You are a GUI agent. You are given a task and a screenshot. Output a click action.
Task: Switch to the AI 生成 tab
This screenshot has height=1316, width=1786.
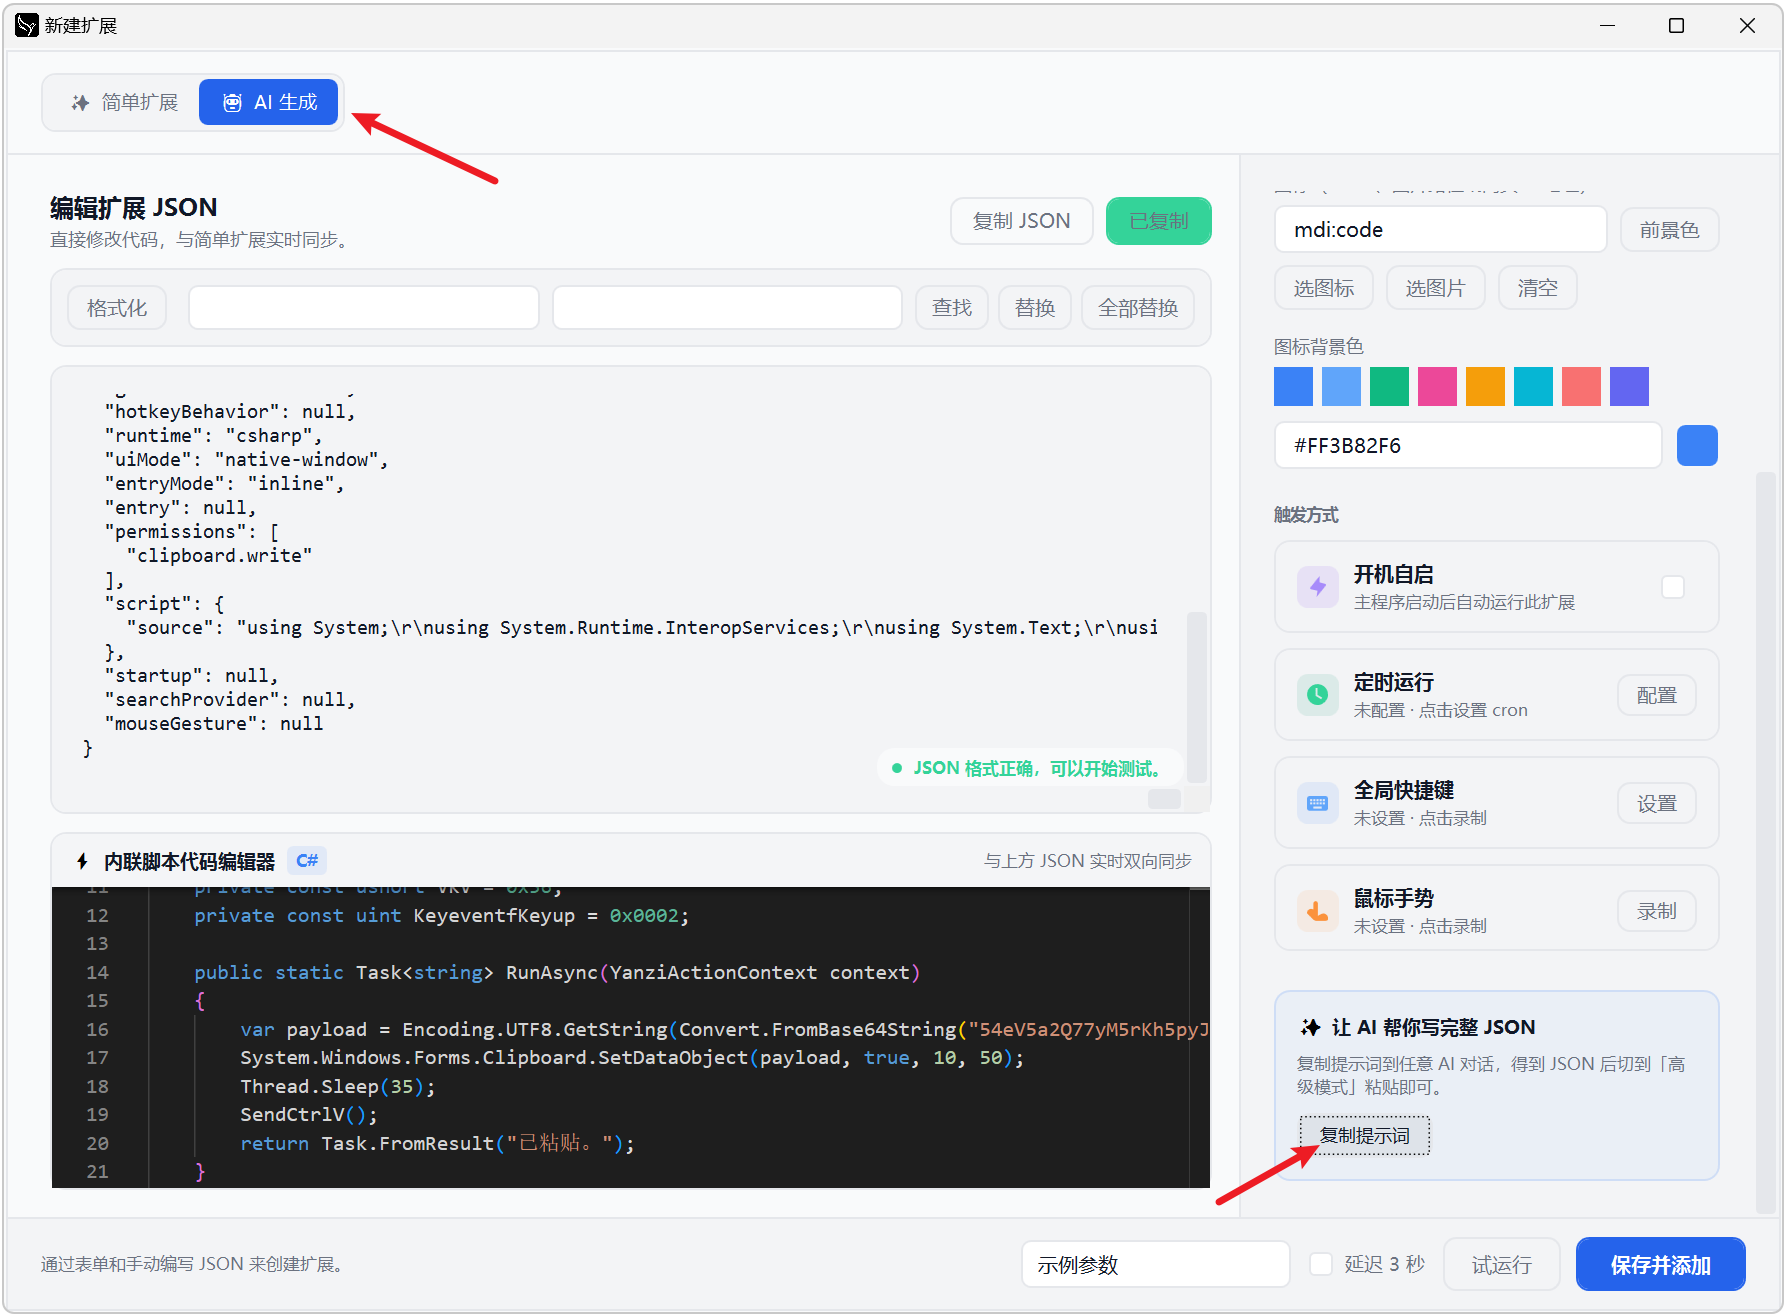pos(268,102)
